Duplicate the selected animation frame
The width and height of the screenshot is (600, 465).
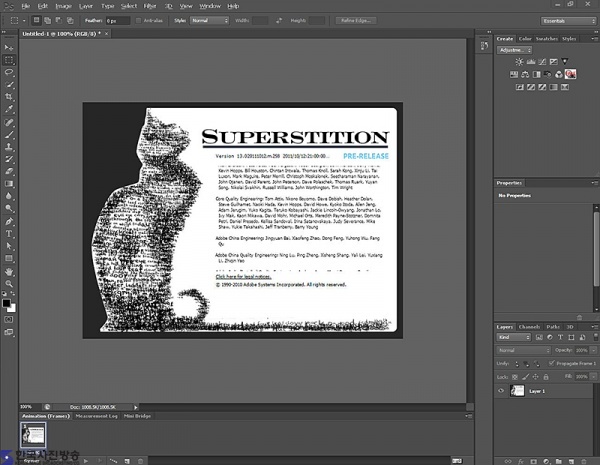127,461
